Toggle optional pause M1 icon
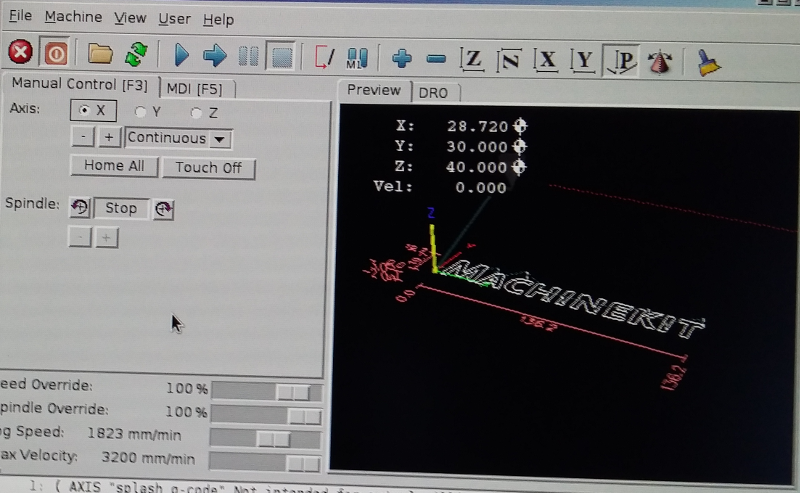Screen dimensions: 800x493 tap(357, 59)
